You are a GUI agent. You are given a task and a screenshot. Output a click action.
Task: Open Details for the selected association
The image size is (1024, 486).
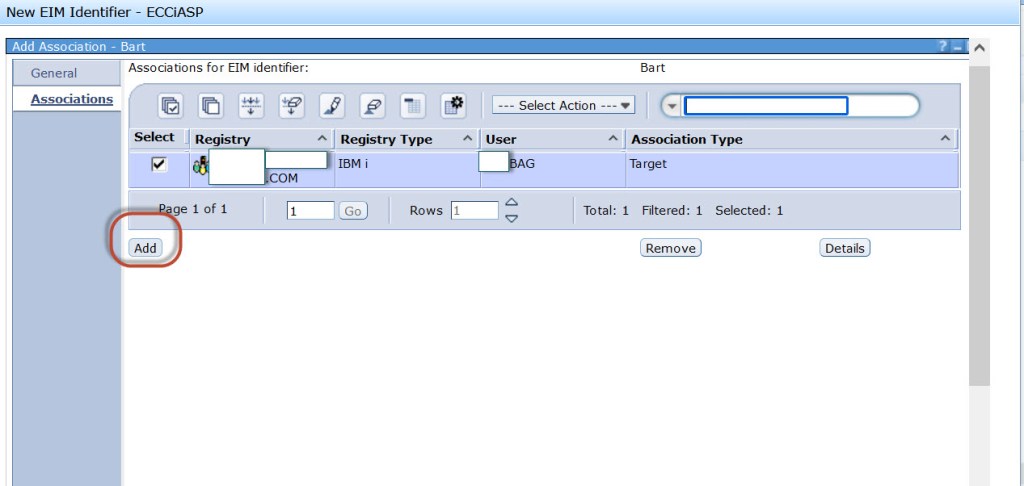[x=844, y=248]
